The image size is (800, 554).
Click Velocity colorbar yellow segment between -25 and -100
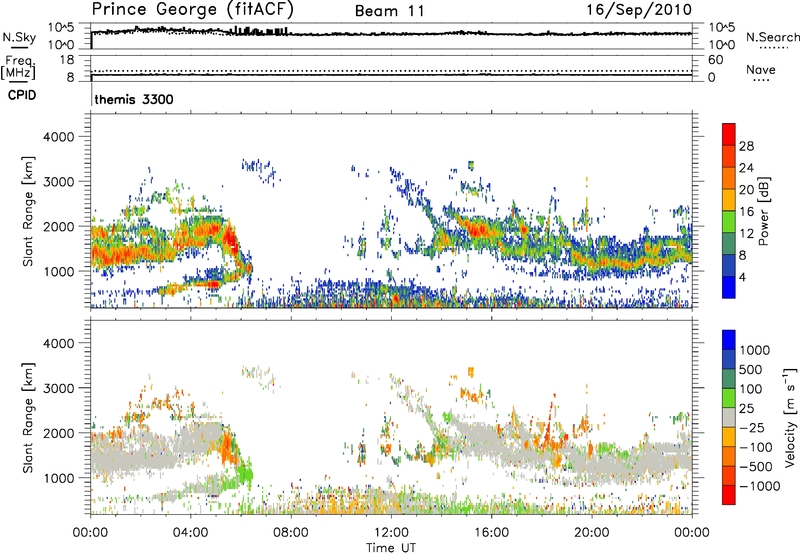tap(729, 437)
